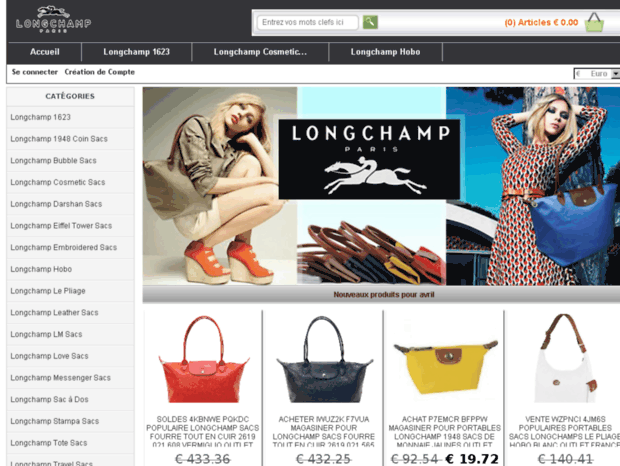620x466 pixels.
Task: Click the 'Se connecter' link
Action: pos(35,72)
